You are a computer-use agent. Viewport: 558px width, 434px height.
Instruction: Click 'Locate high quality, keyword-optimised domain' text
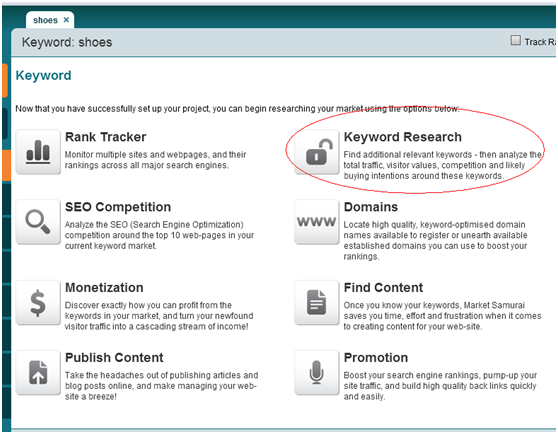tap(435, 240)
